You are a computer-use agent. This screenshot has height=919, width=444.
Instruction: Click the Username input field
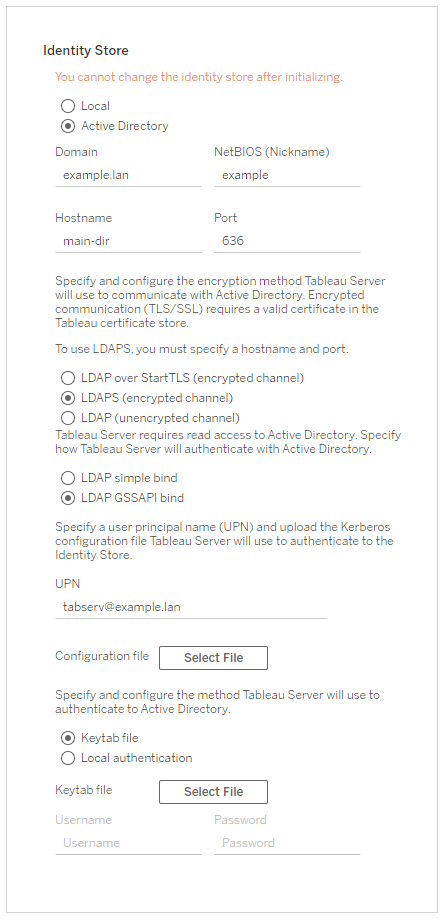[x=128, y=843]
